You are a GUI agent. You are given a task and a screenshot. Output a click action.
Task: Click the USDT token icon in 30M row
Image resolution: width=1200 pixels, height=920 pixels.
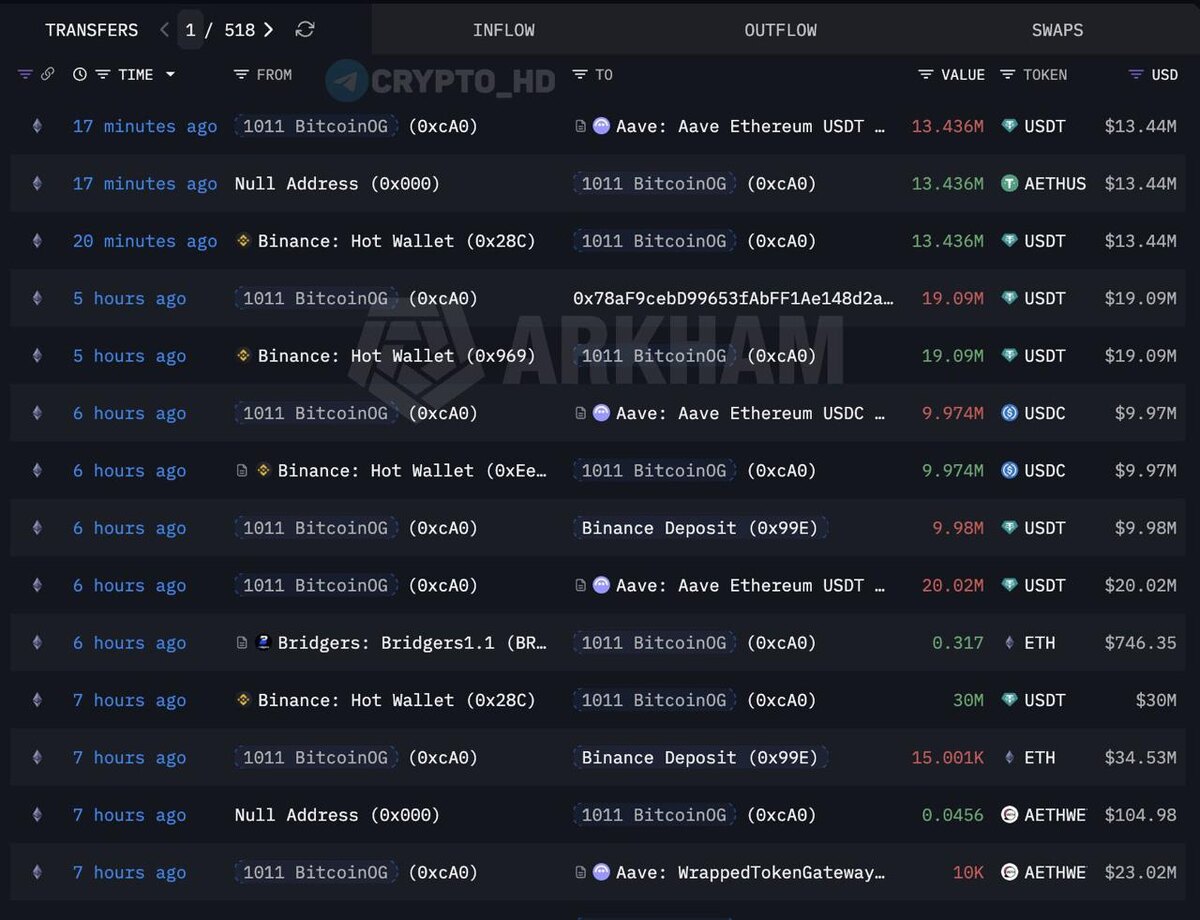pyautogui.click(x=1009, y=700)
